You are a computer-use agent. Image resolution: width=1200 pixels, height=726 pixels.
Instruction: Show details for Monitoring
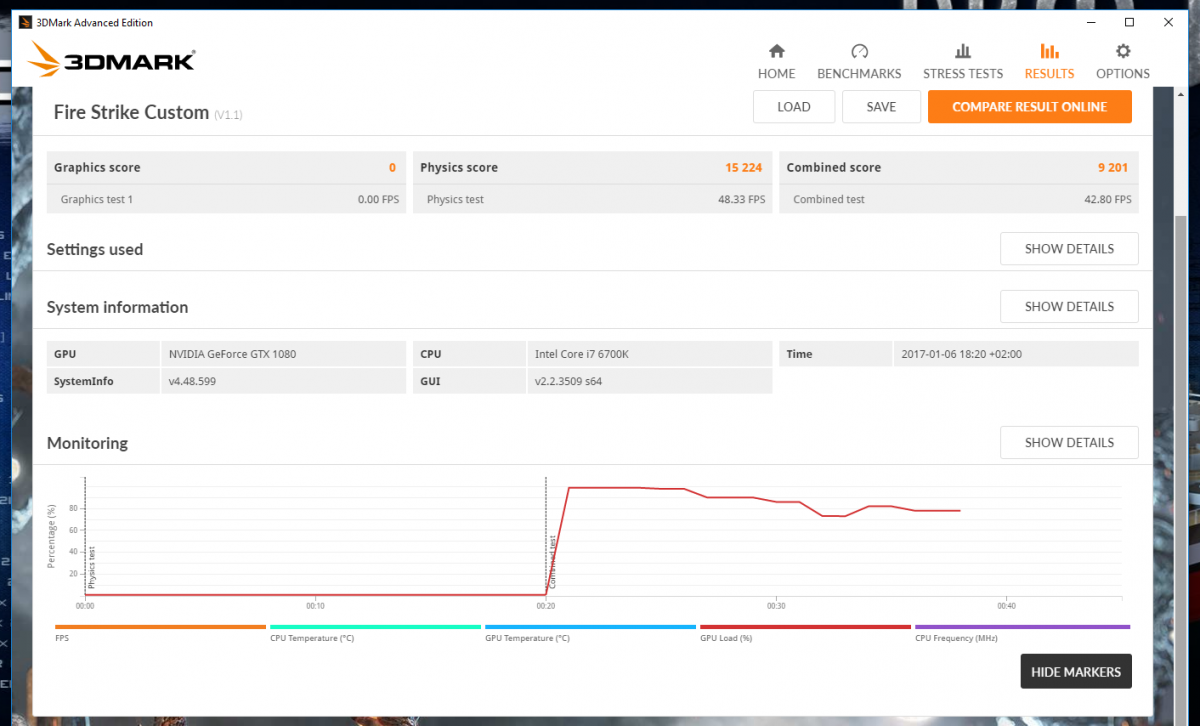pyautogui.click(x=1069, y=442)
